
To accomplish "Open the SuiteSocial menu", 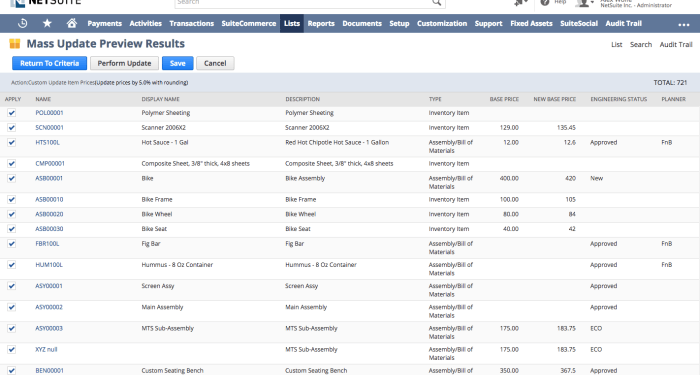I will [x=579, y=24].
